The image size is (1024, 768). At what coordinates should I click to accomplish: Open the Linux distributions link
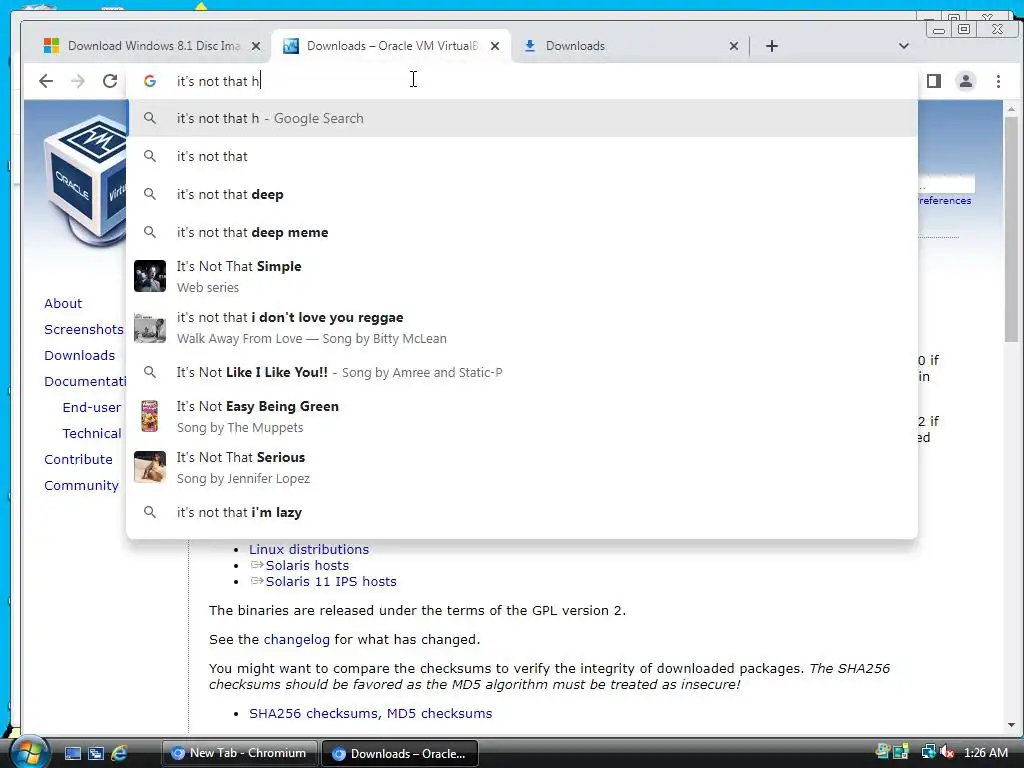[x=309, y=549]
